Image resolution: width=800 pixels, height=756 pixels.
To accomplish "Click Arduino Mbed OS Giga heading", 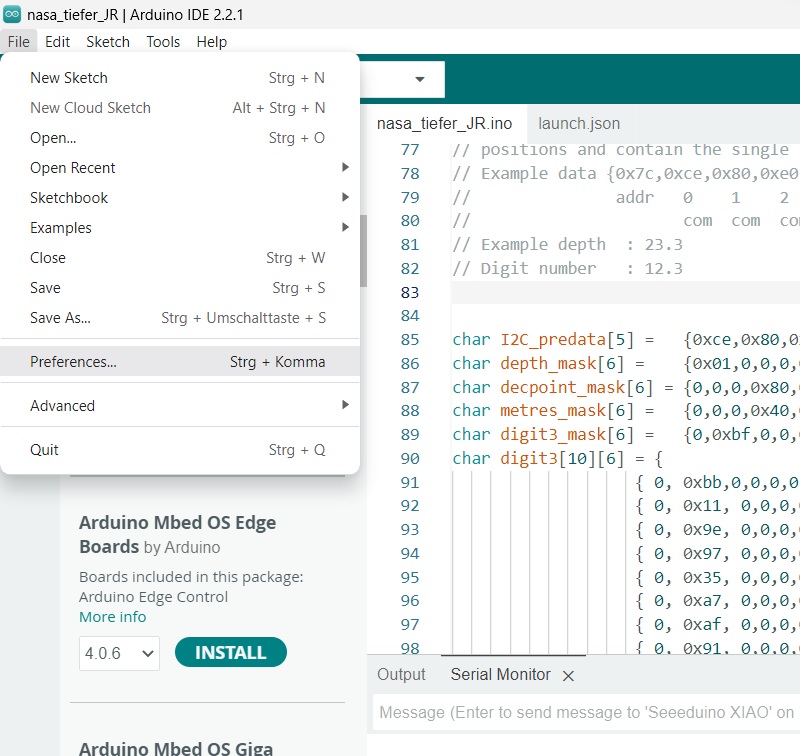I will (x=176, y=747).
